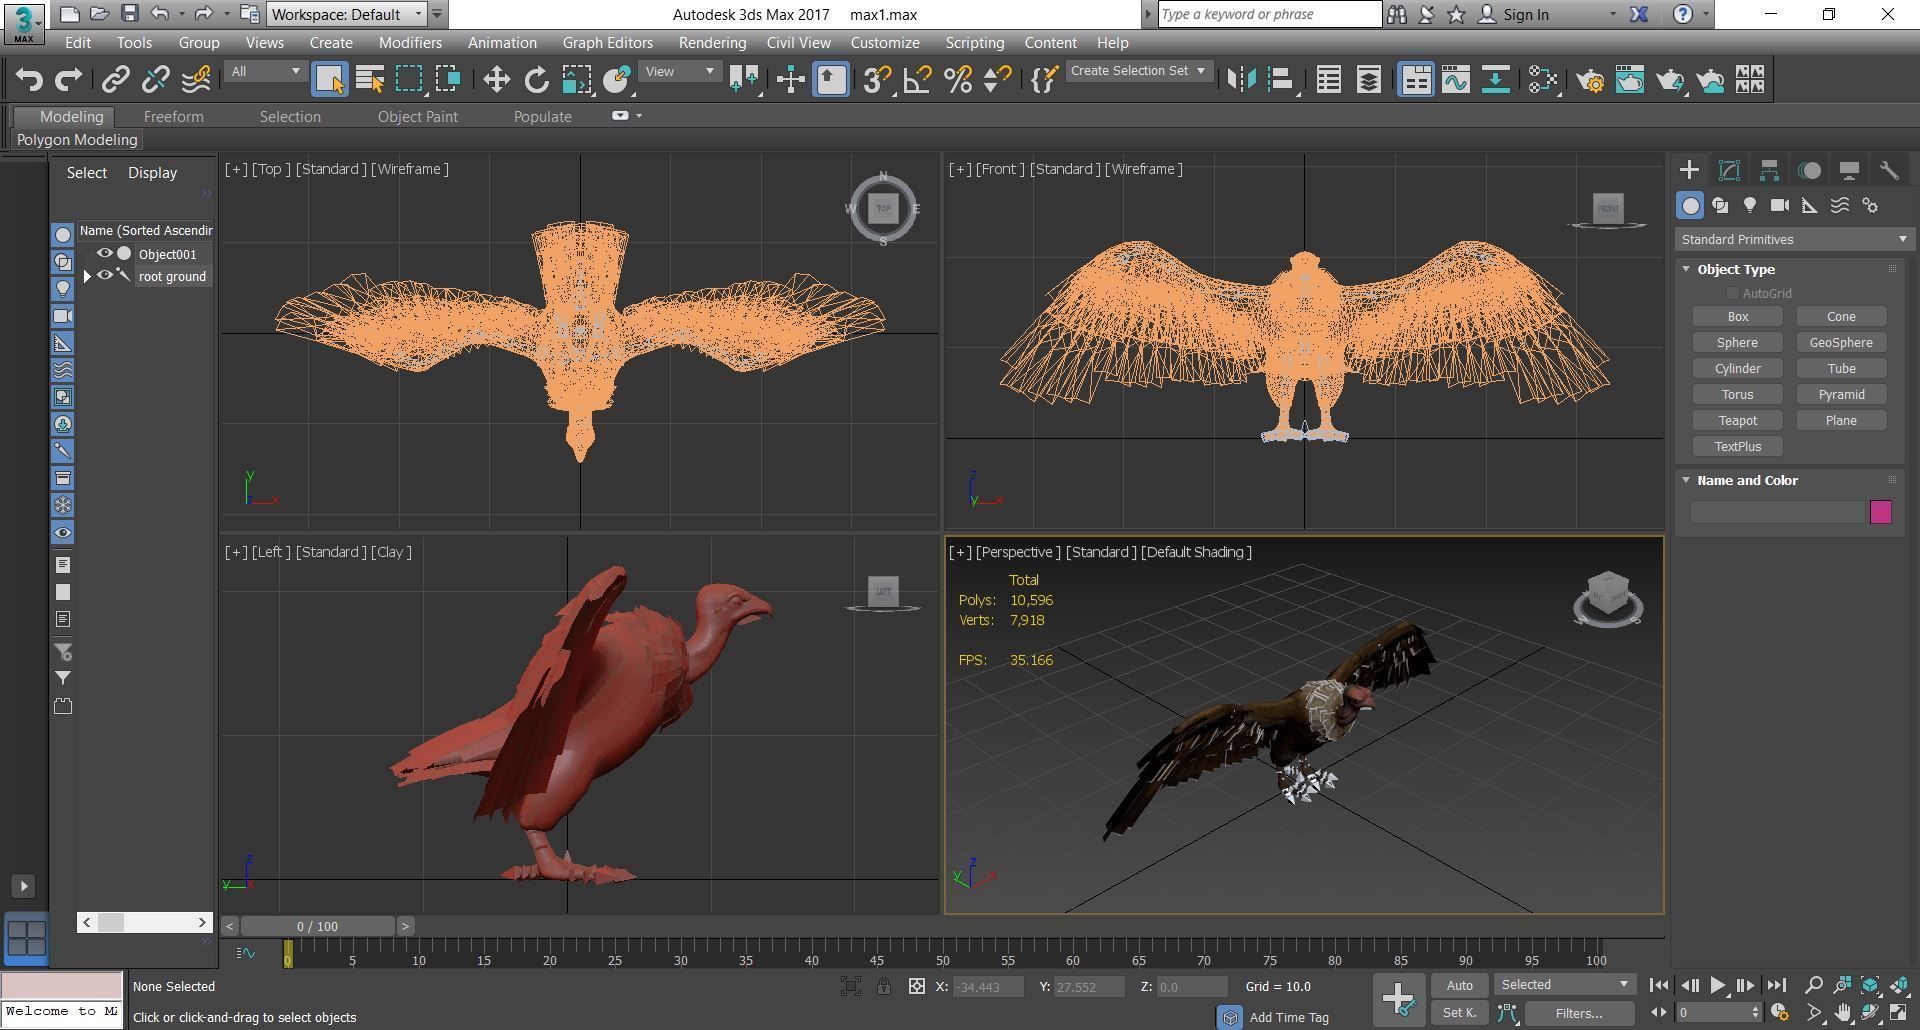Click the Unlink Selection chain icon
The image size is (1920, 1030).
155,79
